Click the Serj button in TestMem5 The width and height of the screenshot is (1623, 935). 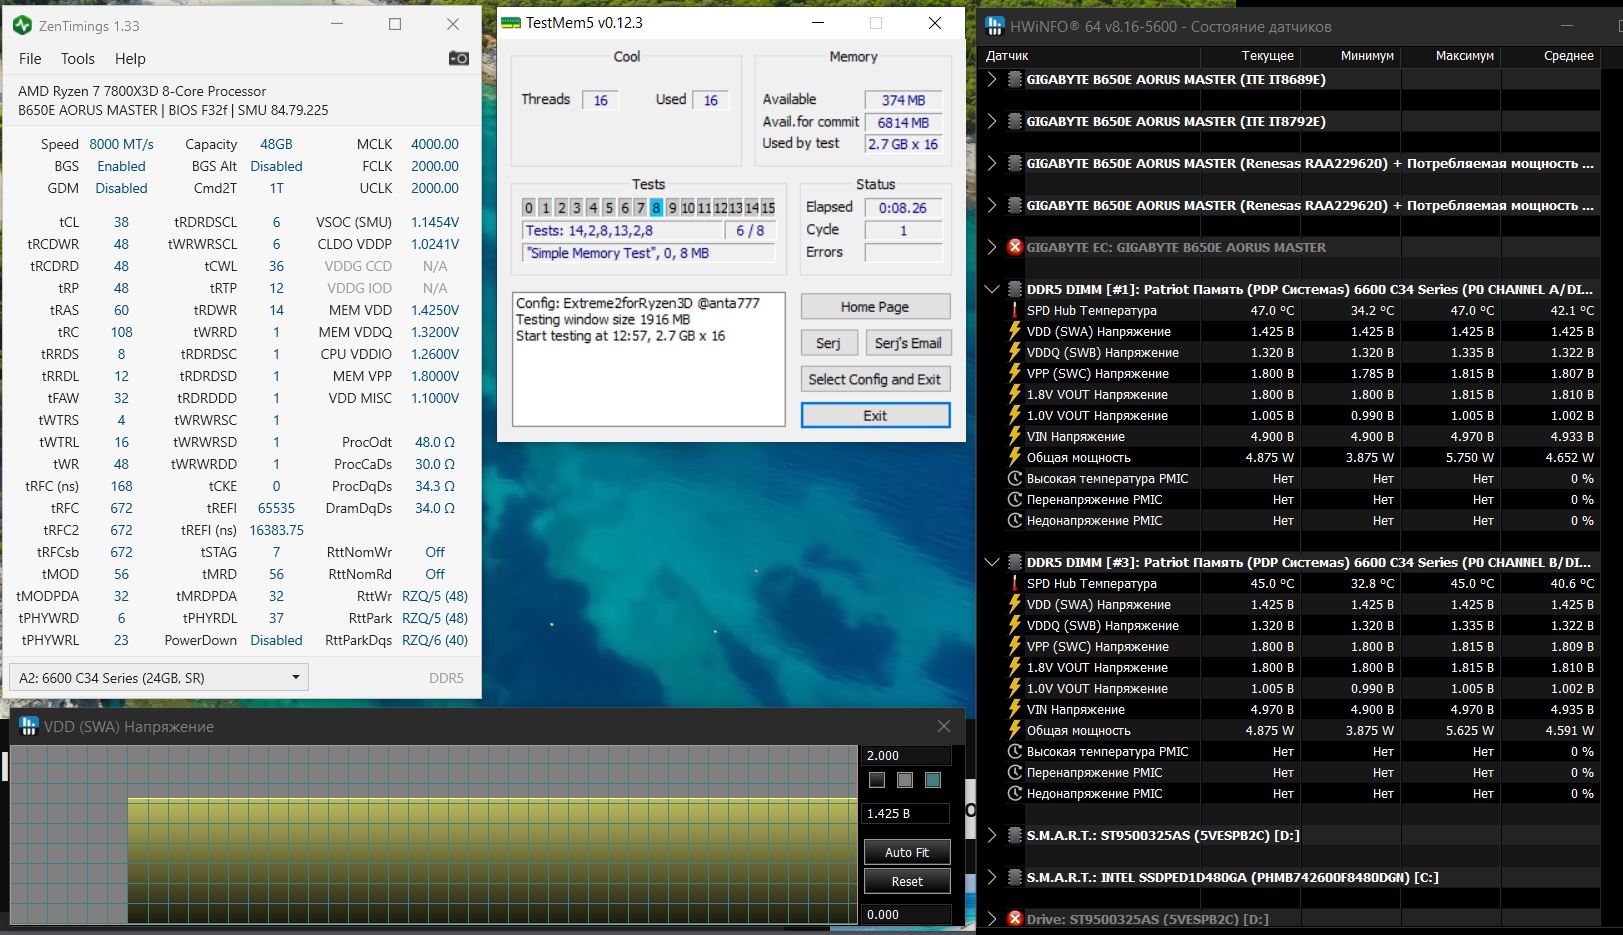828,343
